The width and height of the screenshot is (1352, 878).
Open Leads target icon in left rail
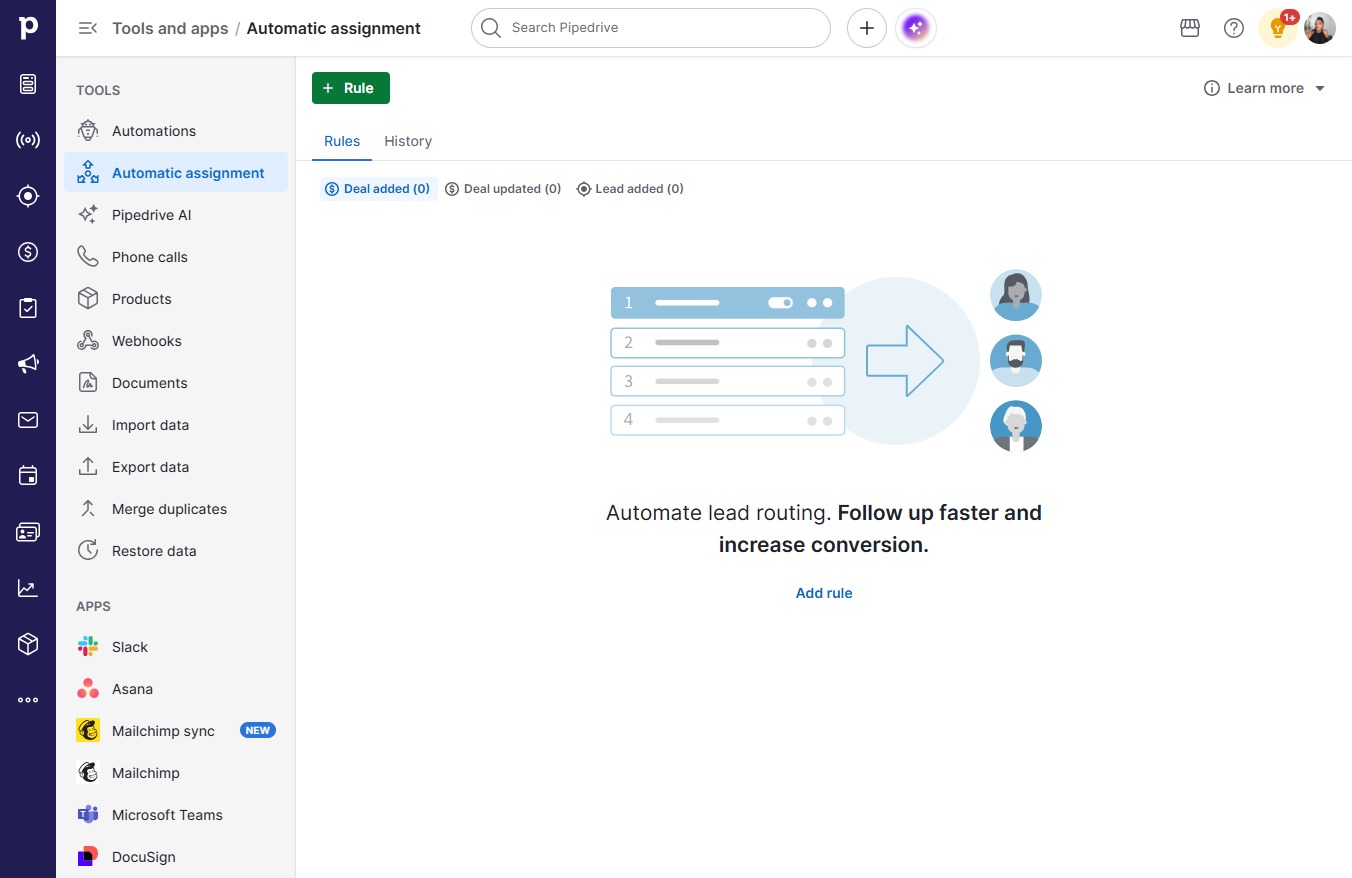pyautogui.click(x=28, y=196)
